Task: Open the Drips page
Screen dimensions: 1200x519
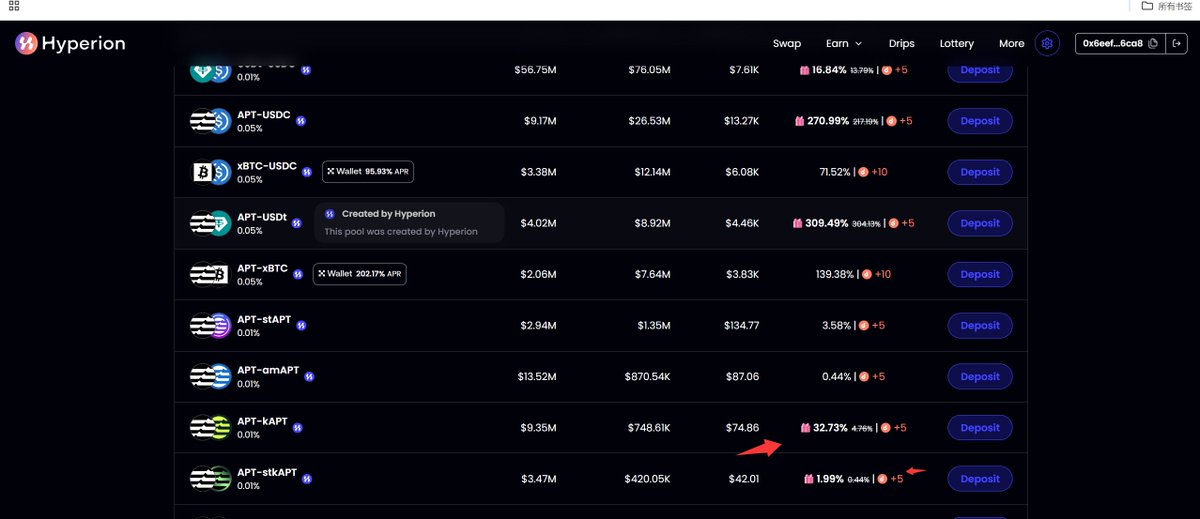Action: click(x=902, y=44)
